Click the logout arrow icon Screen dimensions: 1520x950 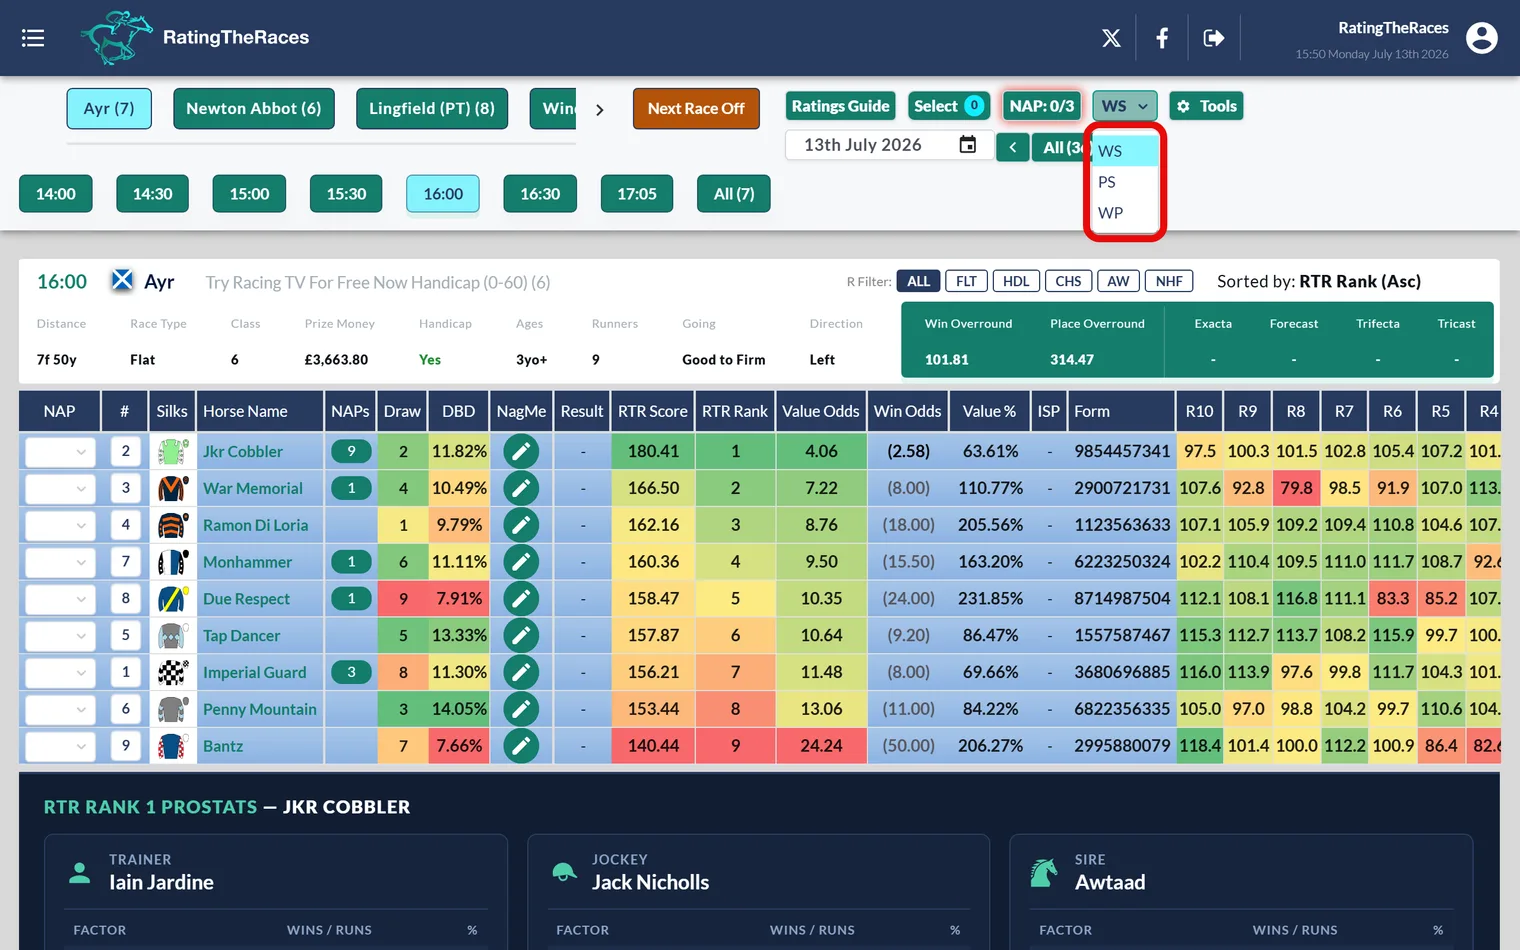[1214, 38]
